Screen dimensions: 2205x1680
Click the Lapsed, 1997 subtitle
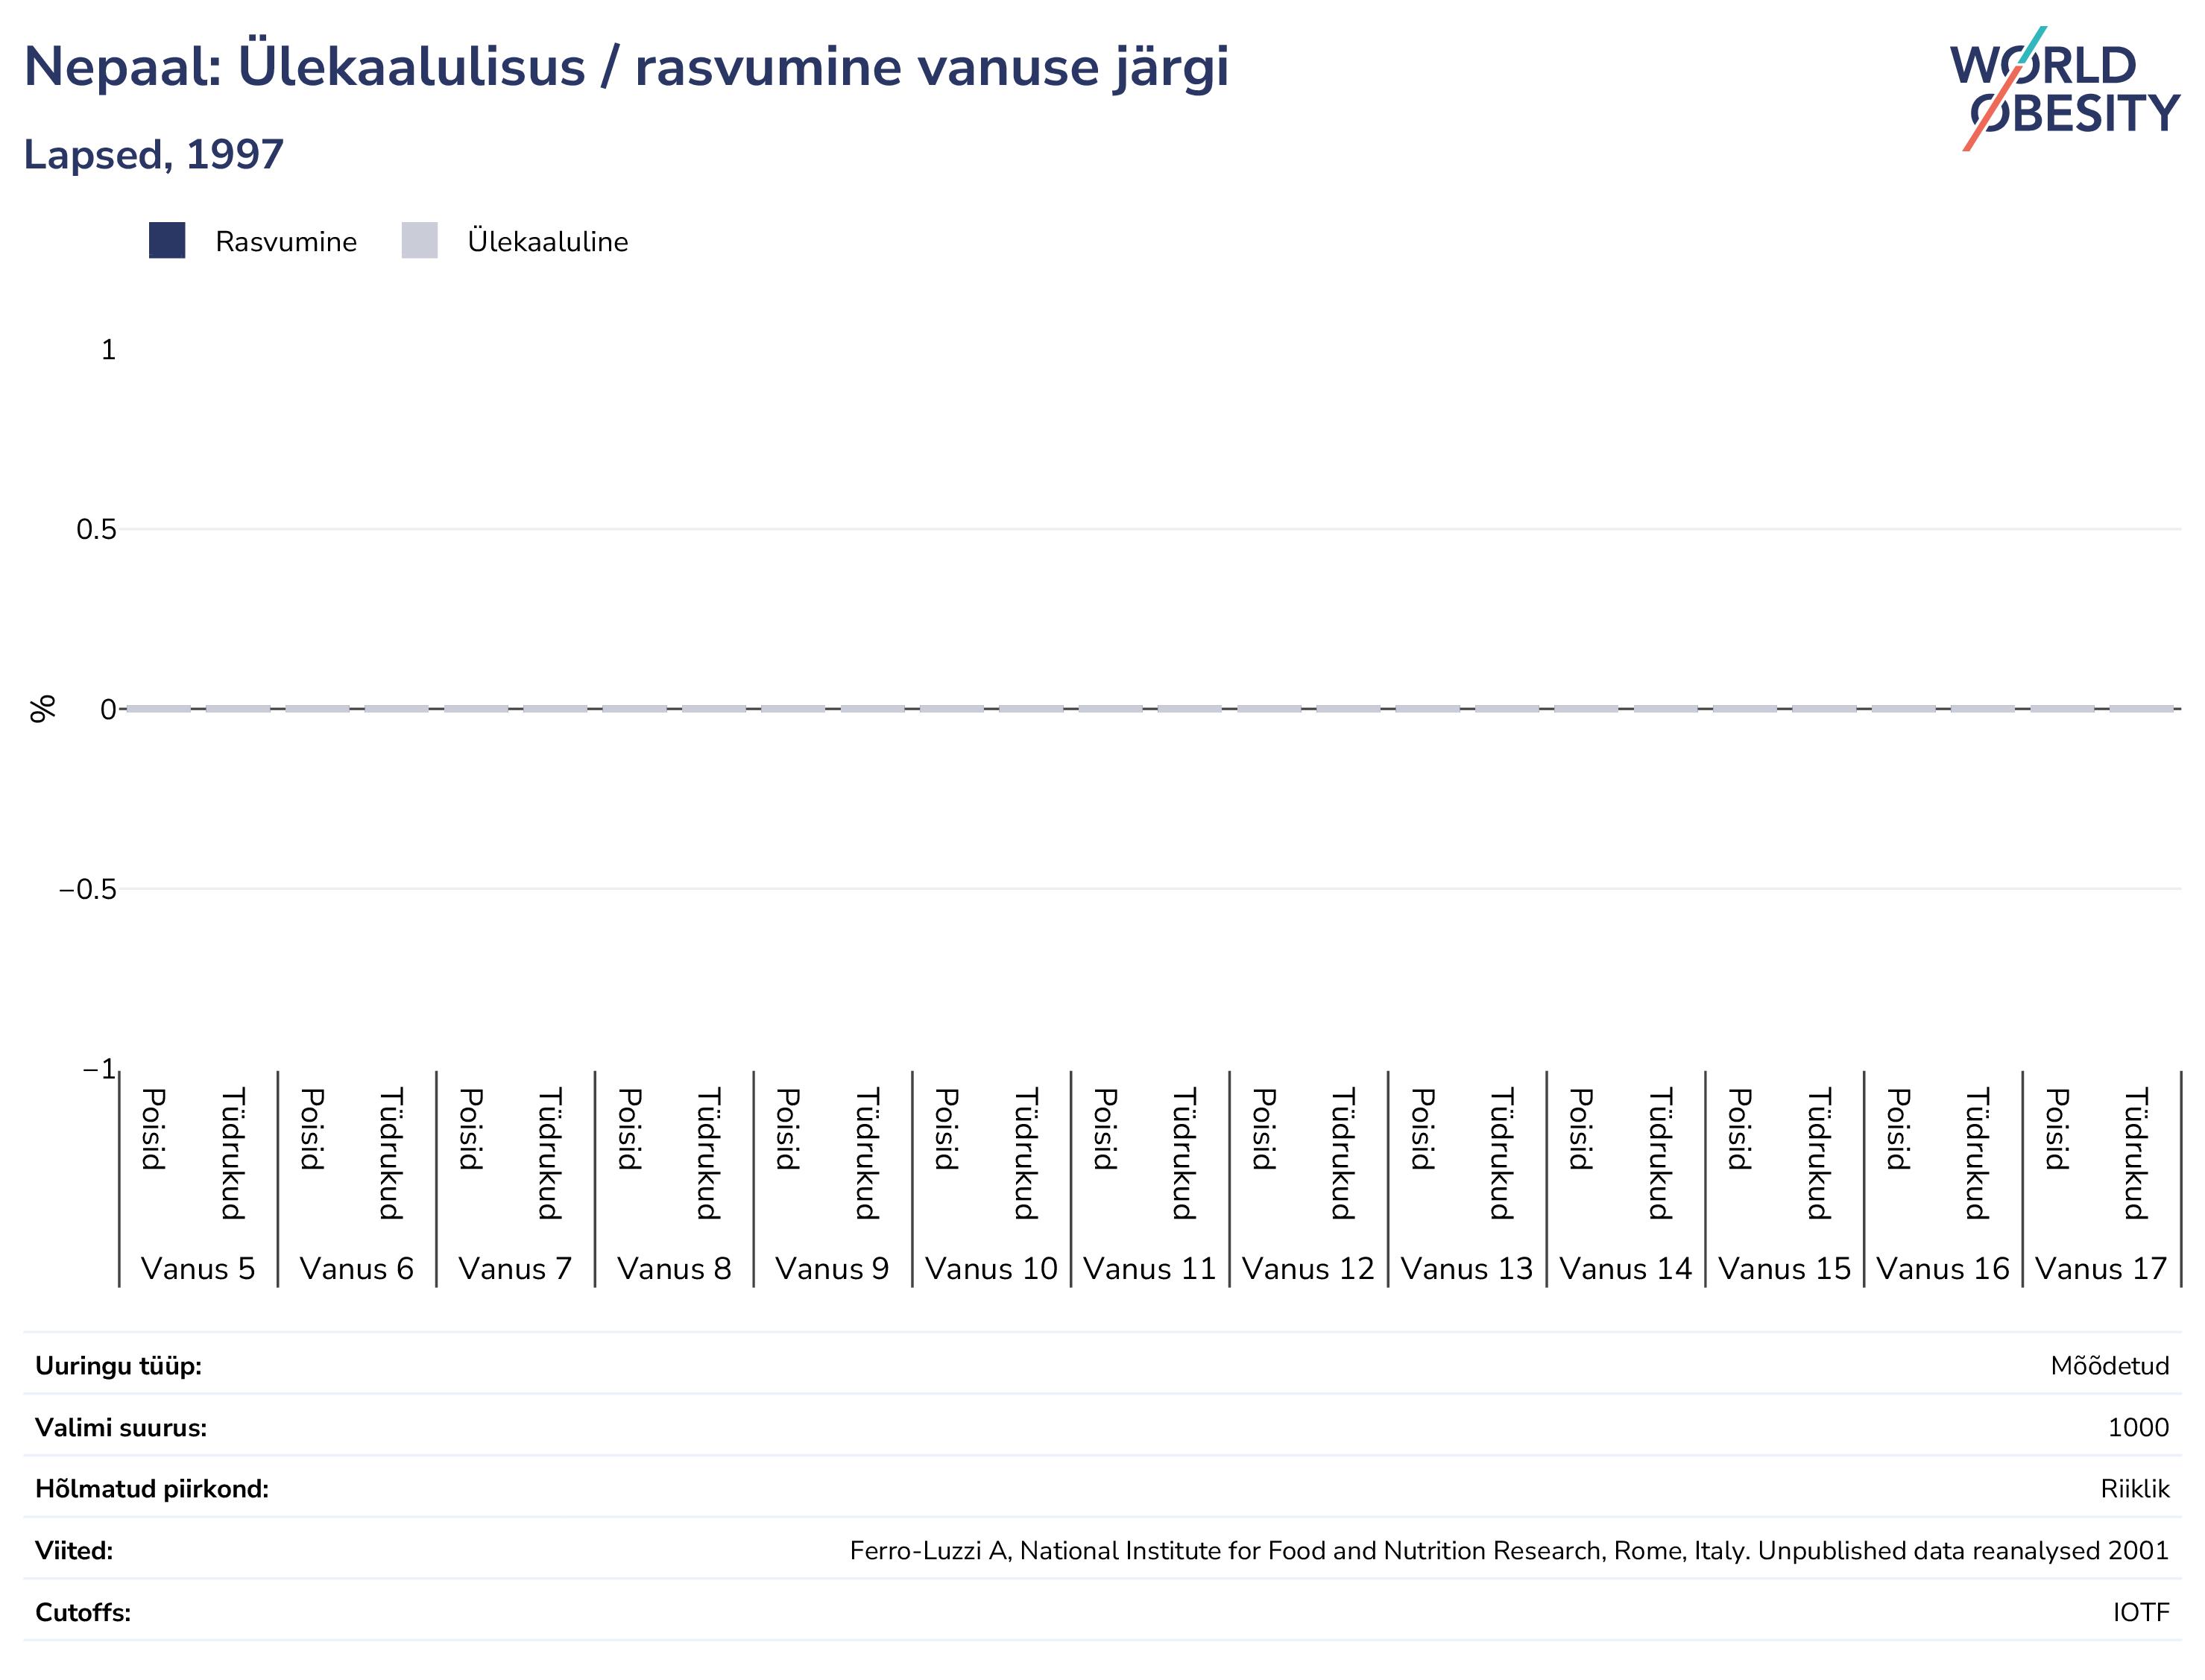pos(154,155)
